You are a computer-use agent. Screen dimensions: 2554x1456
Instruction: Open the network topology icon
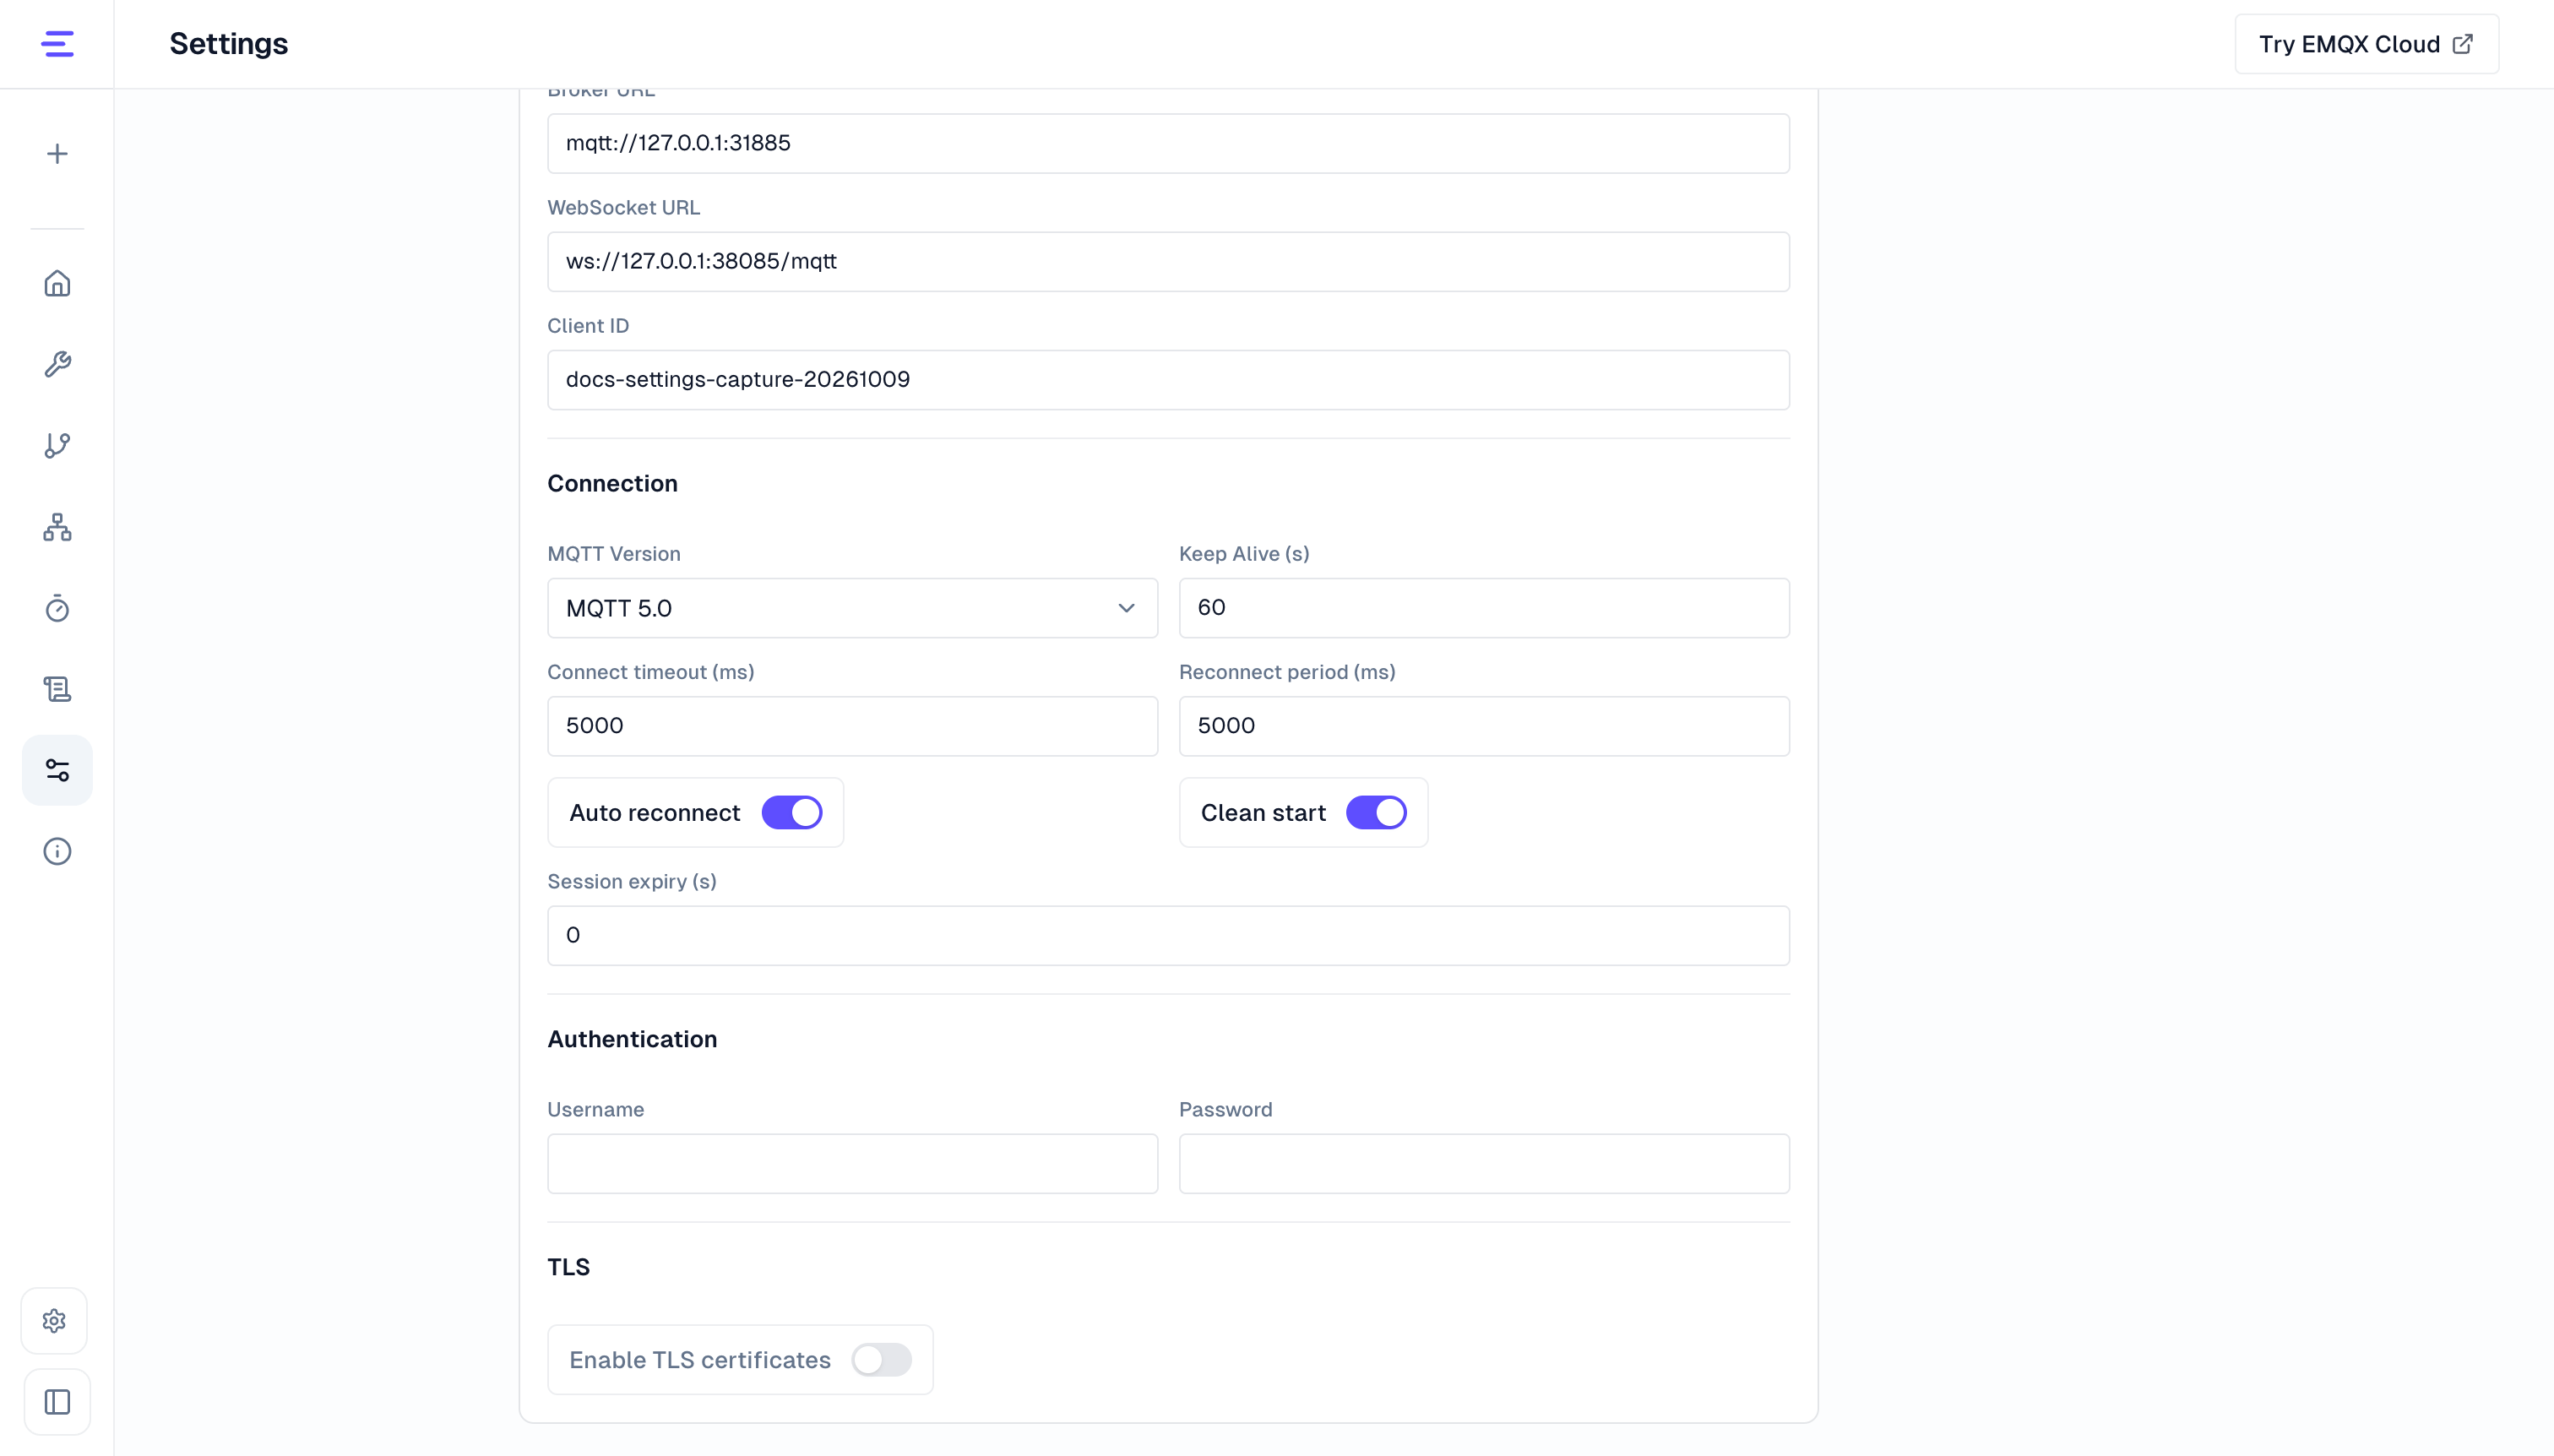[x=57, y=527]
